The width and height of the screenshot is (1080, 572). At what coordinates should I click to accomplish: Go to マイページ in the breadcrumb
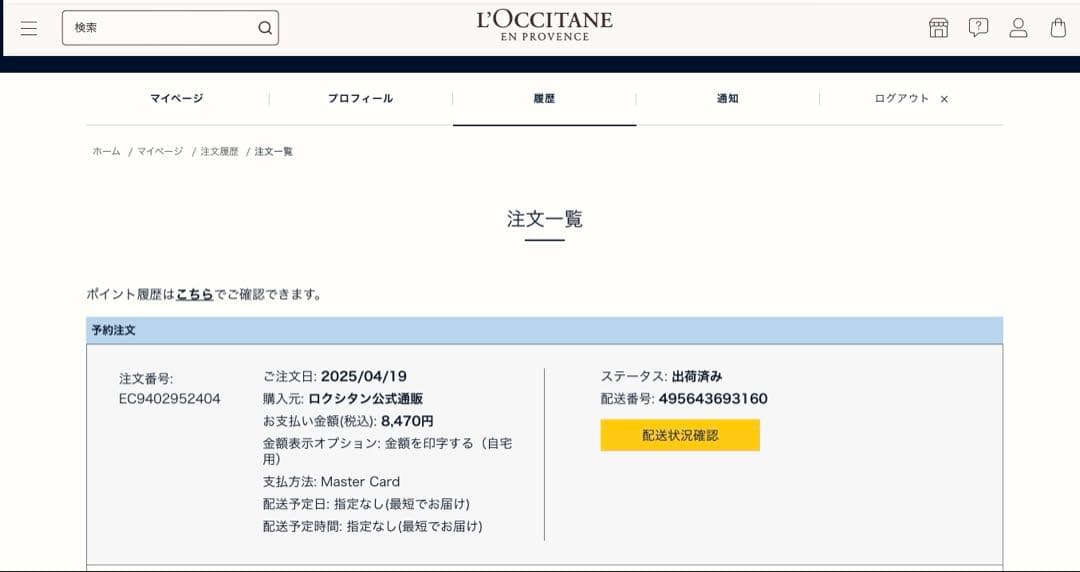pos(160,152)
